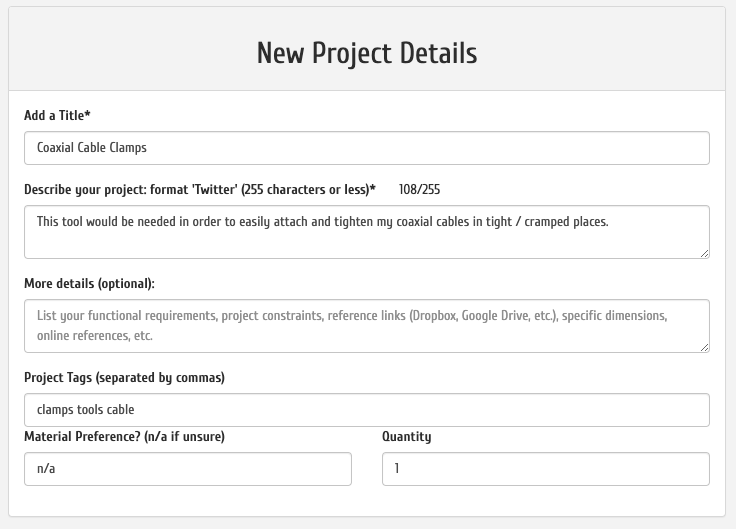
Task: Click the 'Project Tags (separated by commas)' label
Action: (124, 378)
